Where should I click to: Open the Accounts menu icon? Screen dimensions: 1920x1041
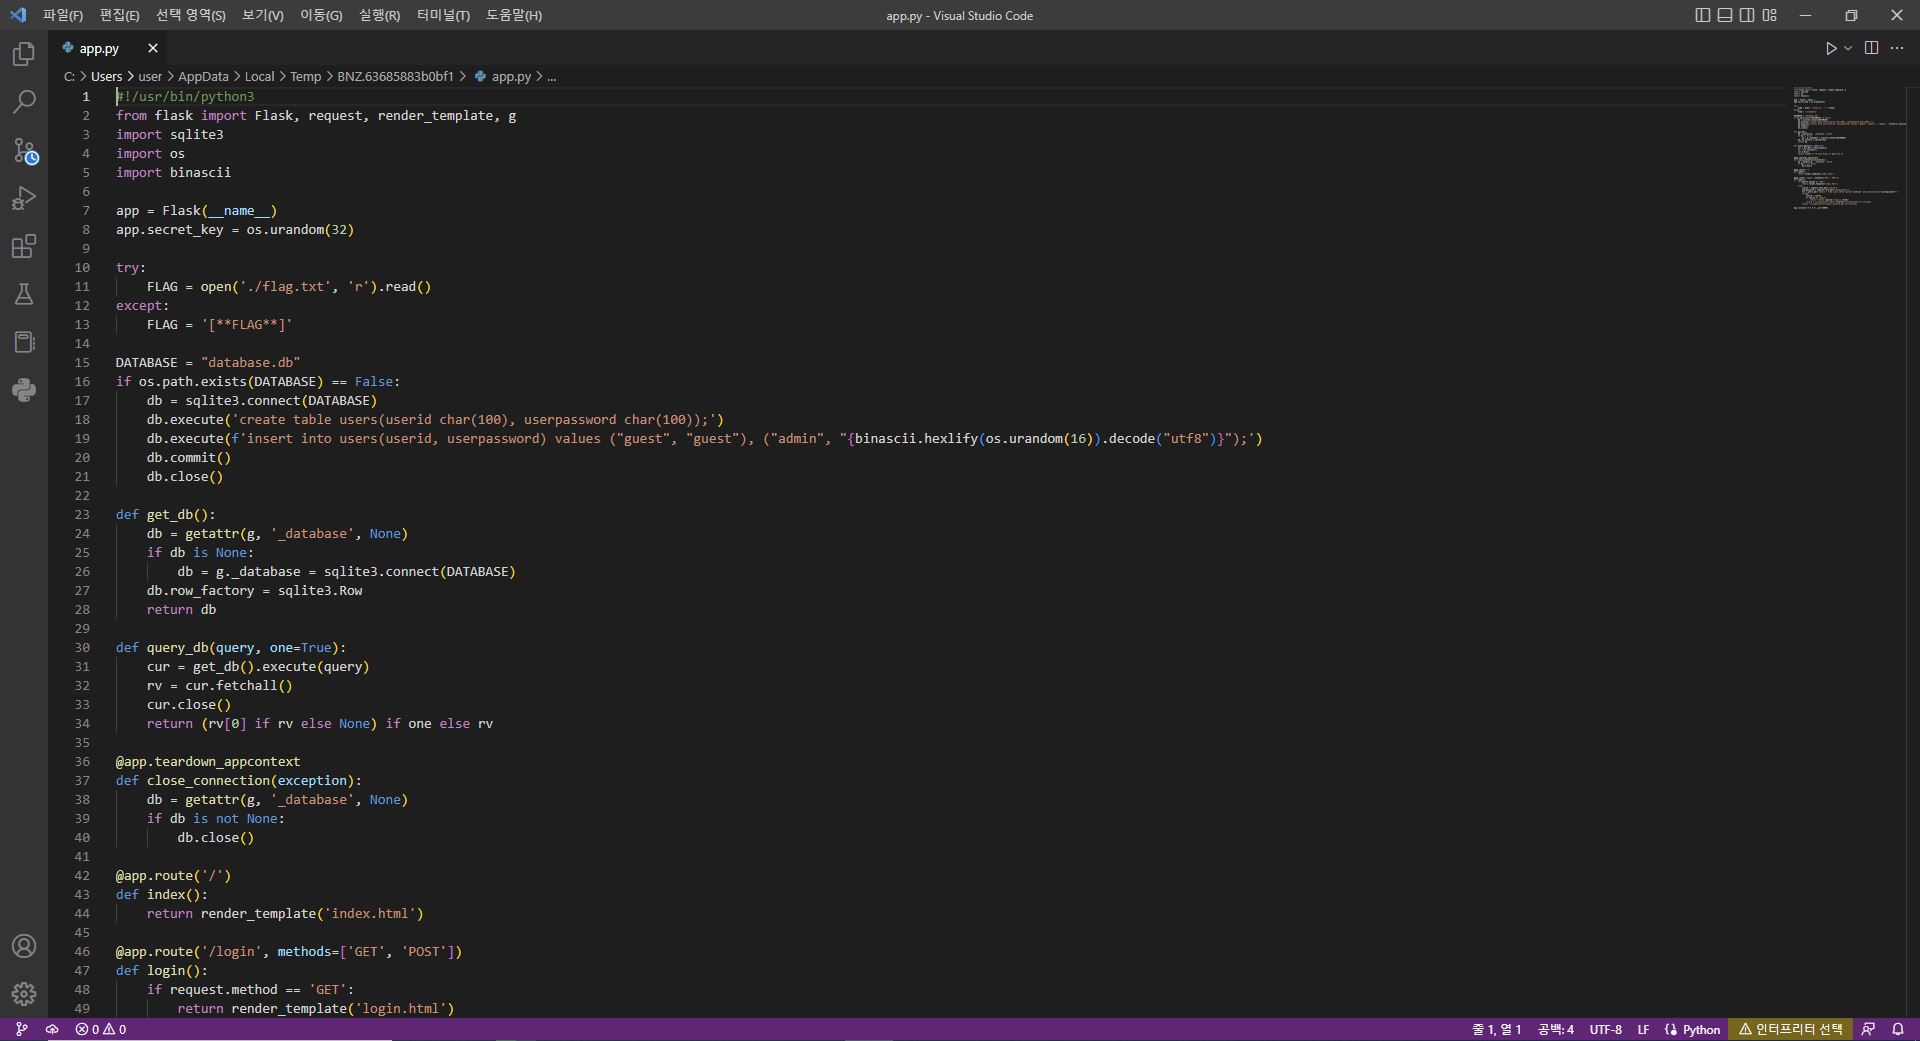tap(24, 946)
